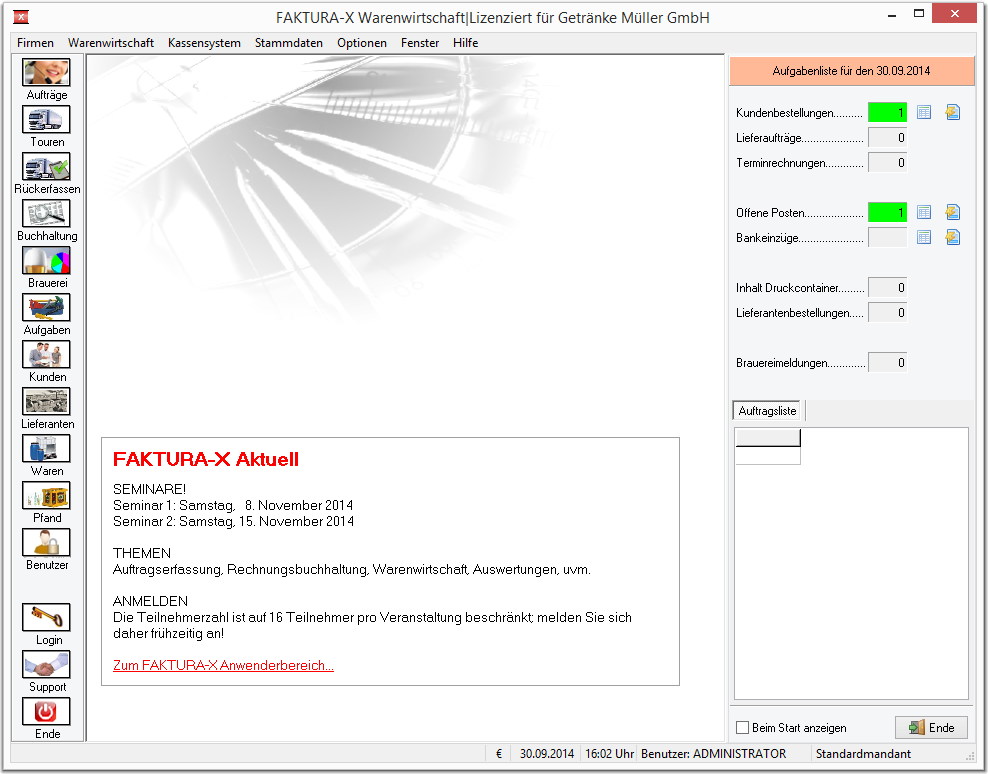Open the Touren truck icon
Screen dimensions: 988x774
click(x=46, y=119)
